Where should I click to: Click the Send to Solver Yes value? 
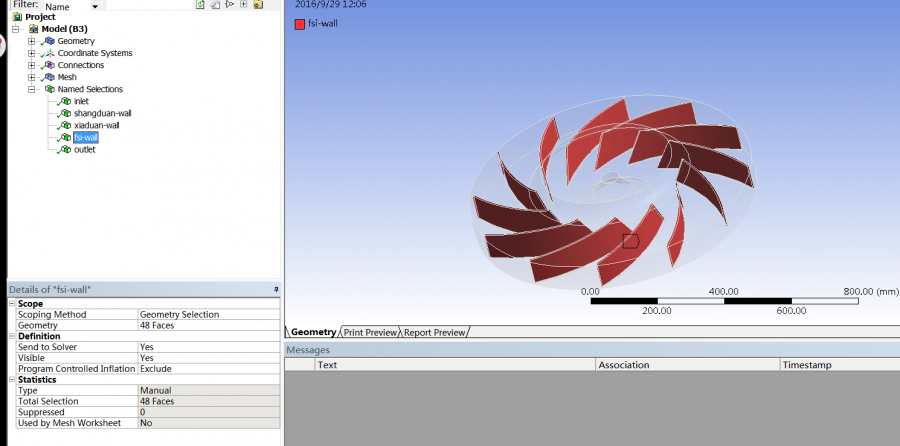tap(209, 347)
